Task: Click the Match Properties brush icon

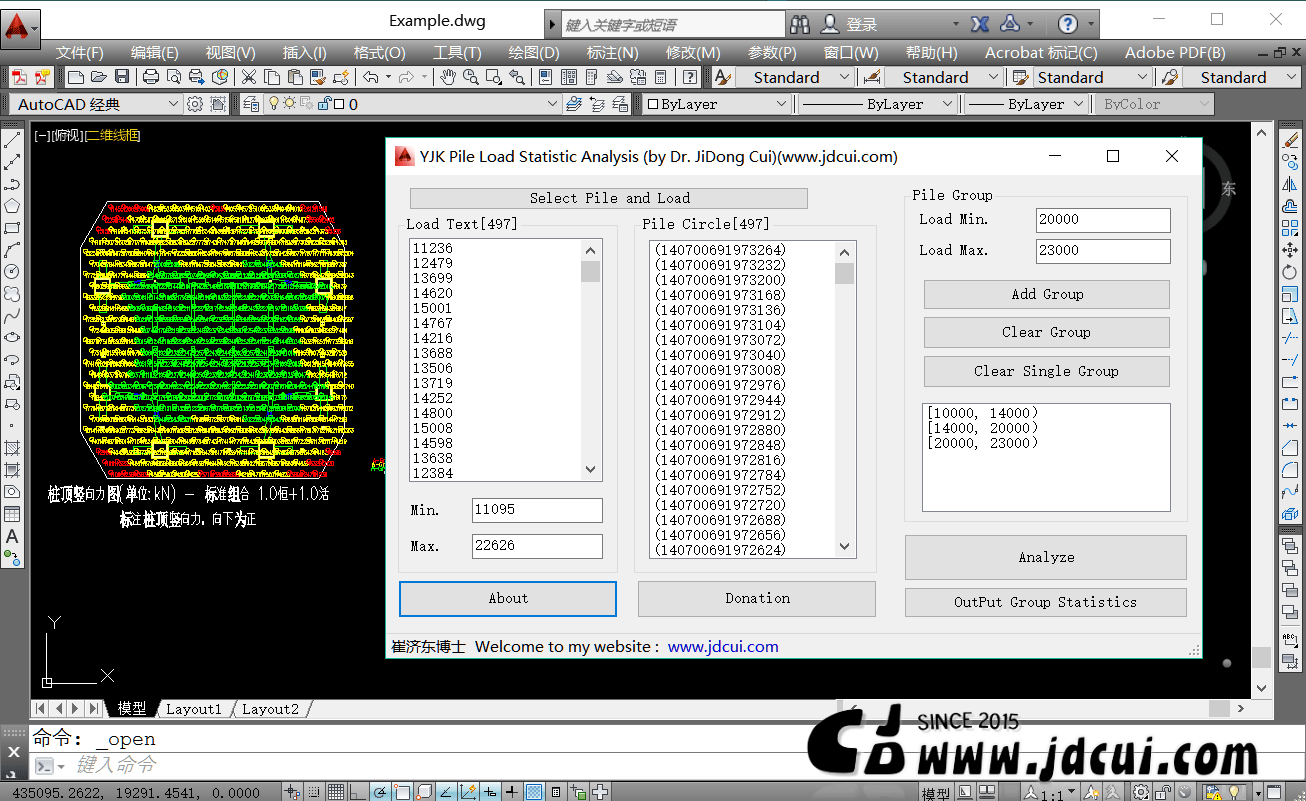Action: pyautogui.click(x=318, y=77)
